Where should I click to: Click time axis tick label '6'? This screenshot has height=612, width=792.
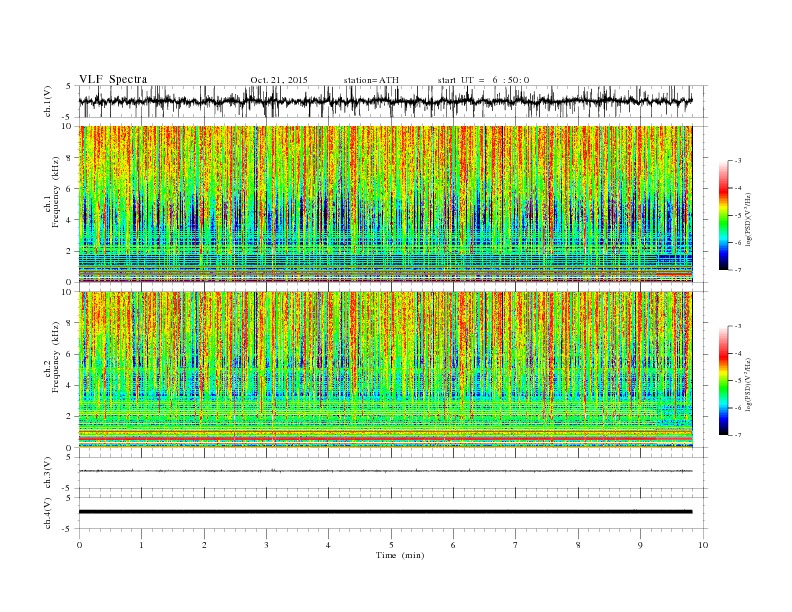tap(453, 545)
